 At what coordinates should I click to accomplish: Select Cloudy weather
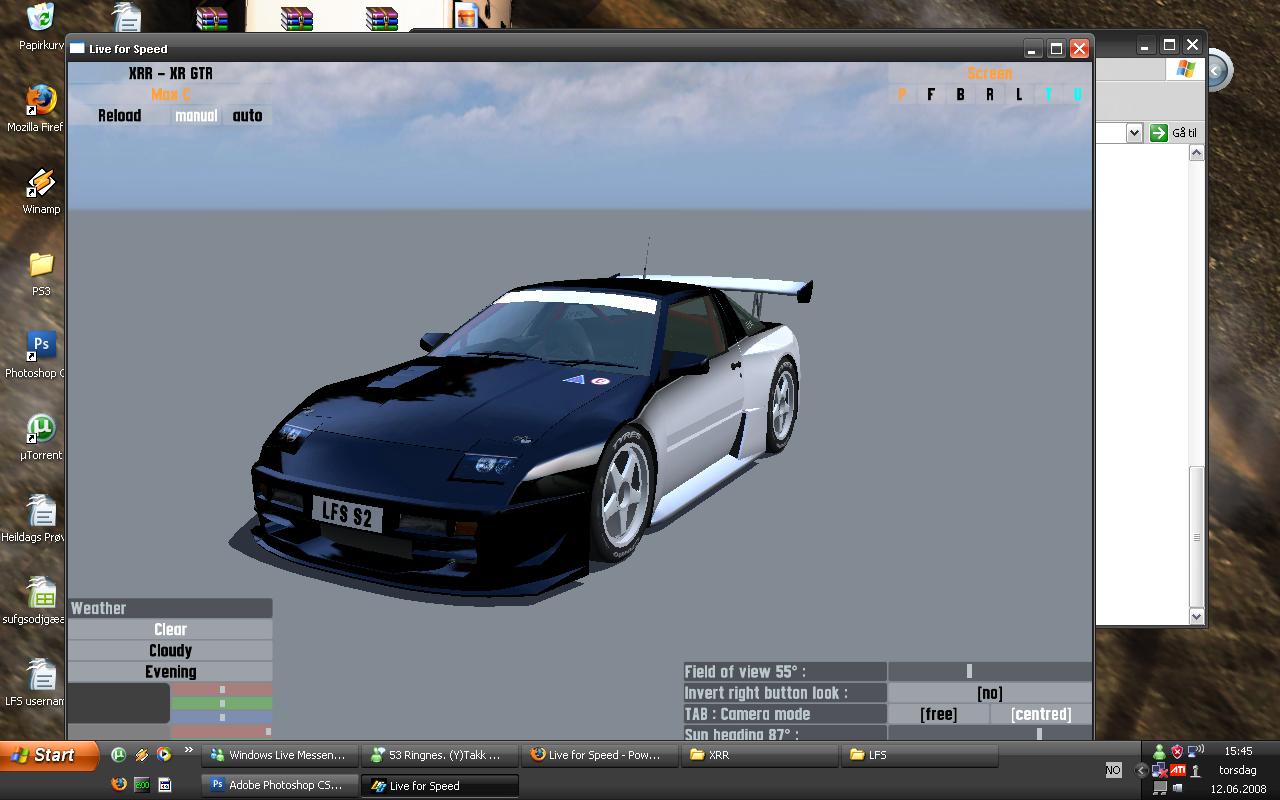(170, 650)
